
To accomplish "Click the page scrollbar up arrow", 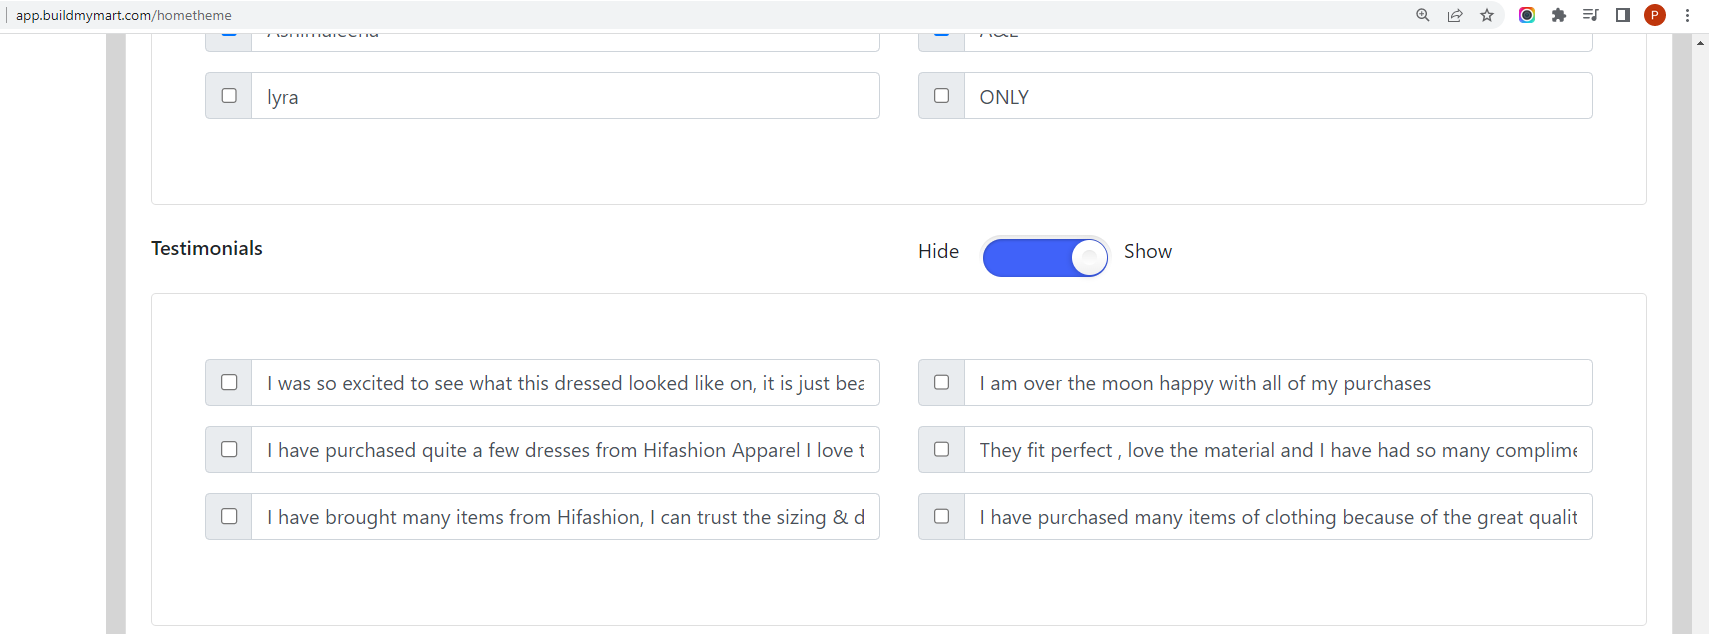I will 1700,43.
